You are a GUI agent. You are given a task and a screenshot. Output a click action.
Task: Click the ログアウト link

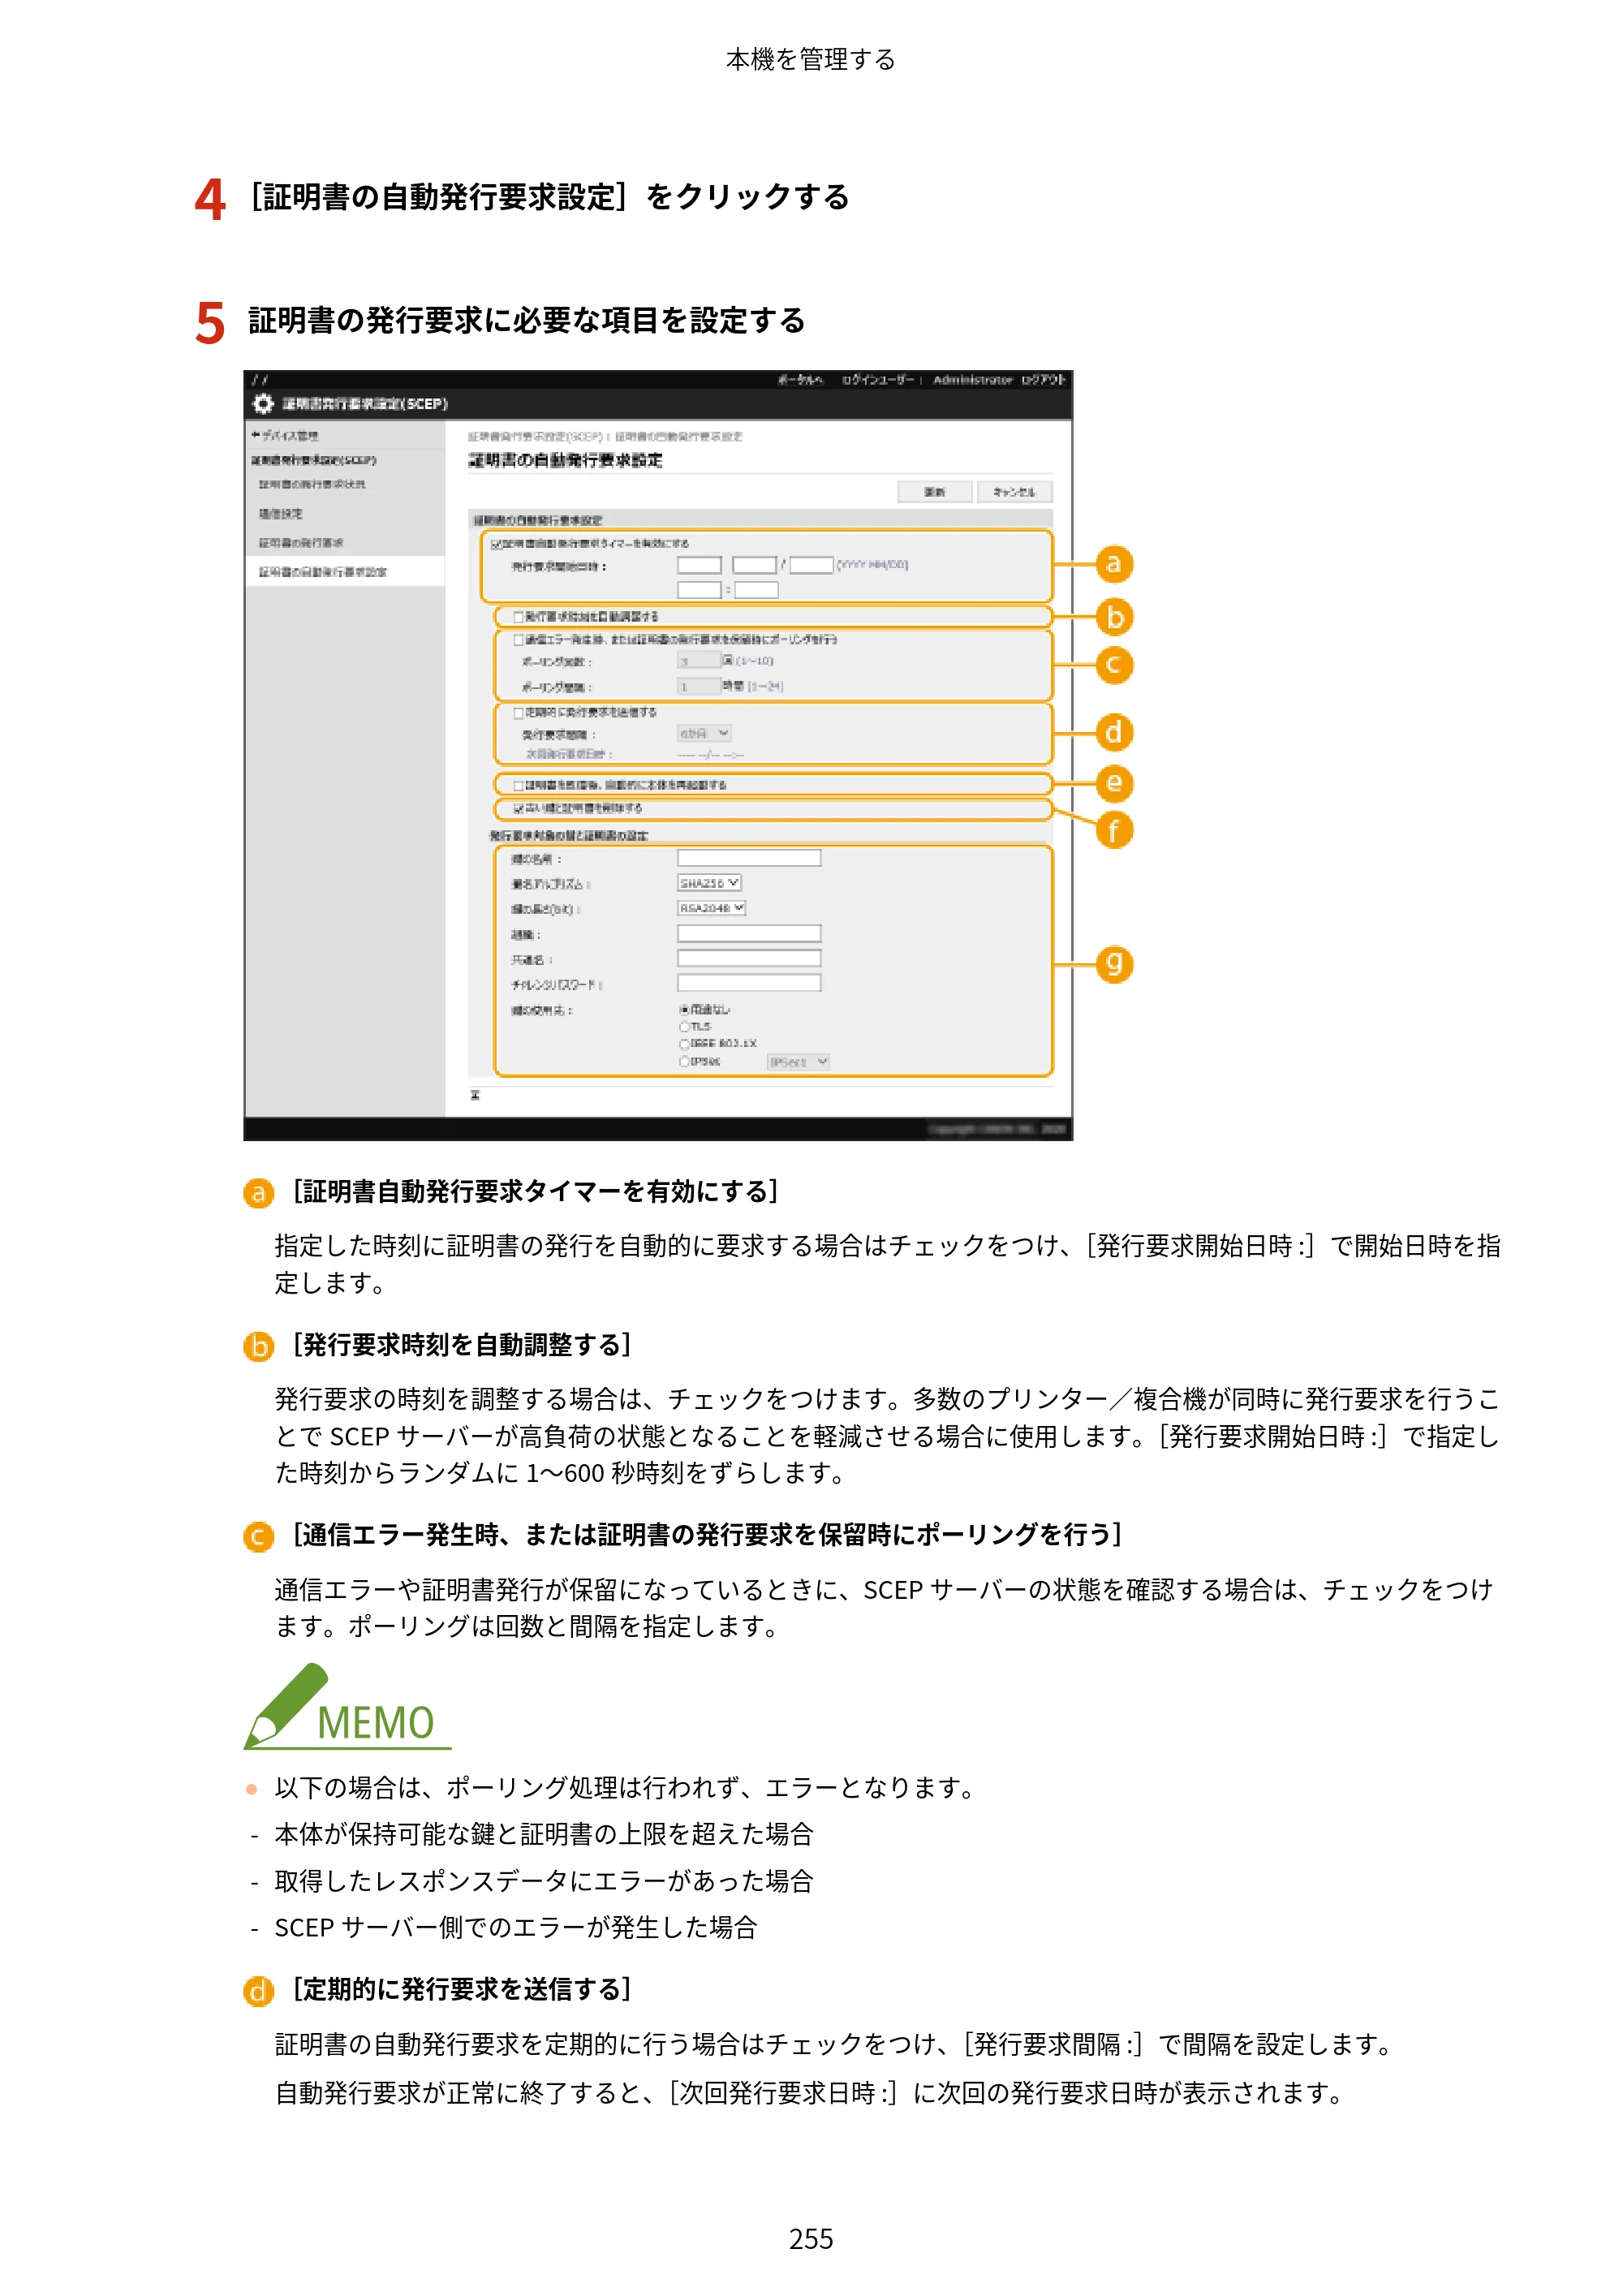1043,380
